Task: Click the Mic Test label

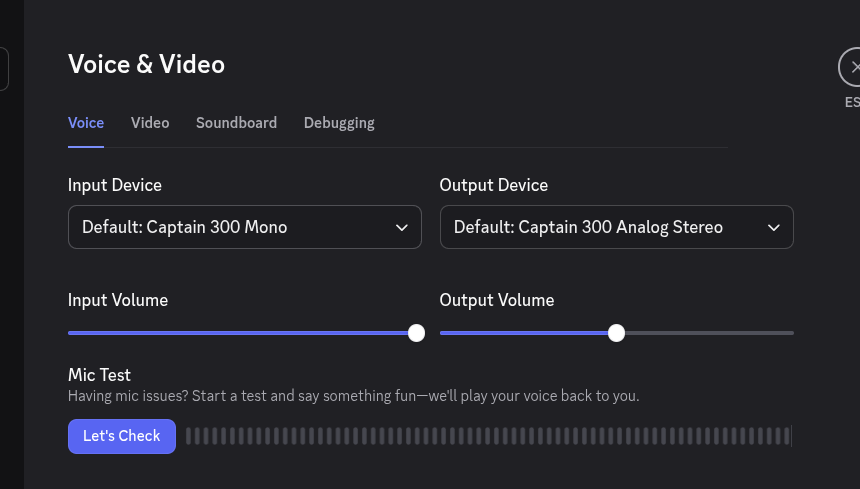Action: click(x=100, y=375)
